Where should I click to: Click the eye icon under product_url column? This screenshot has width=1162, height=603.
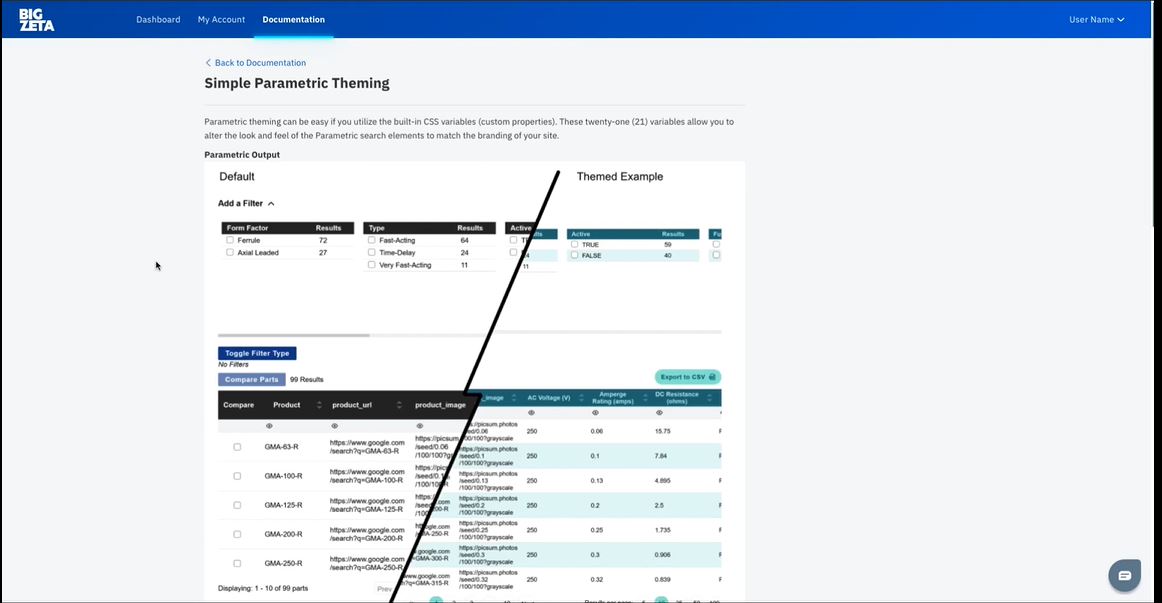point(334,426)
